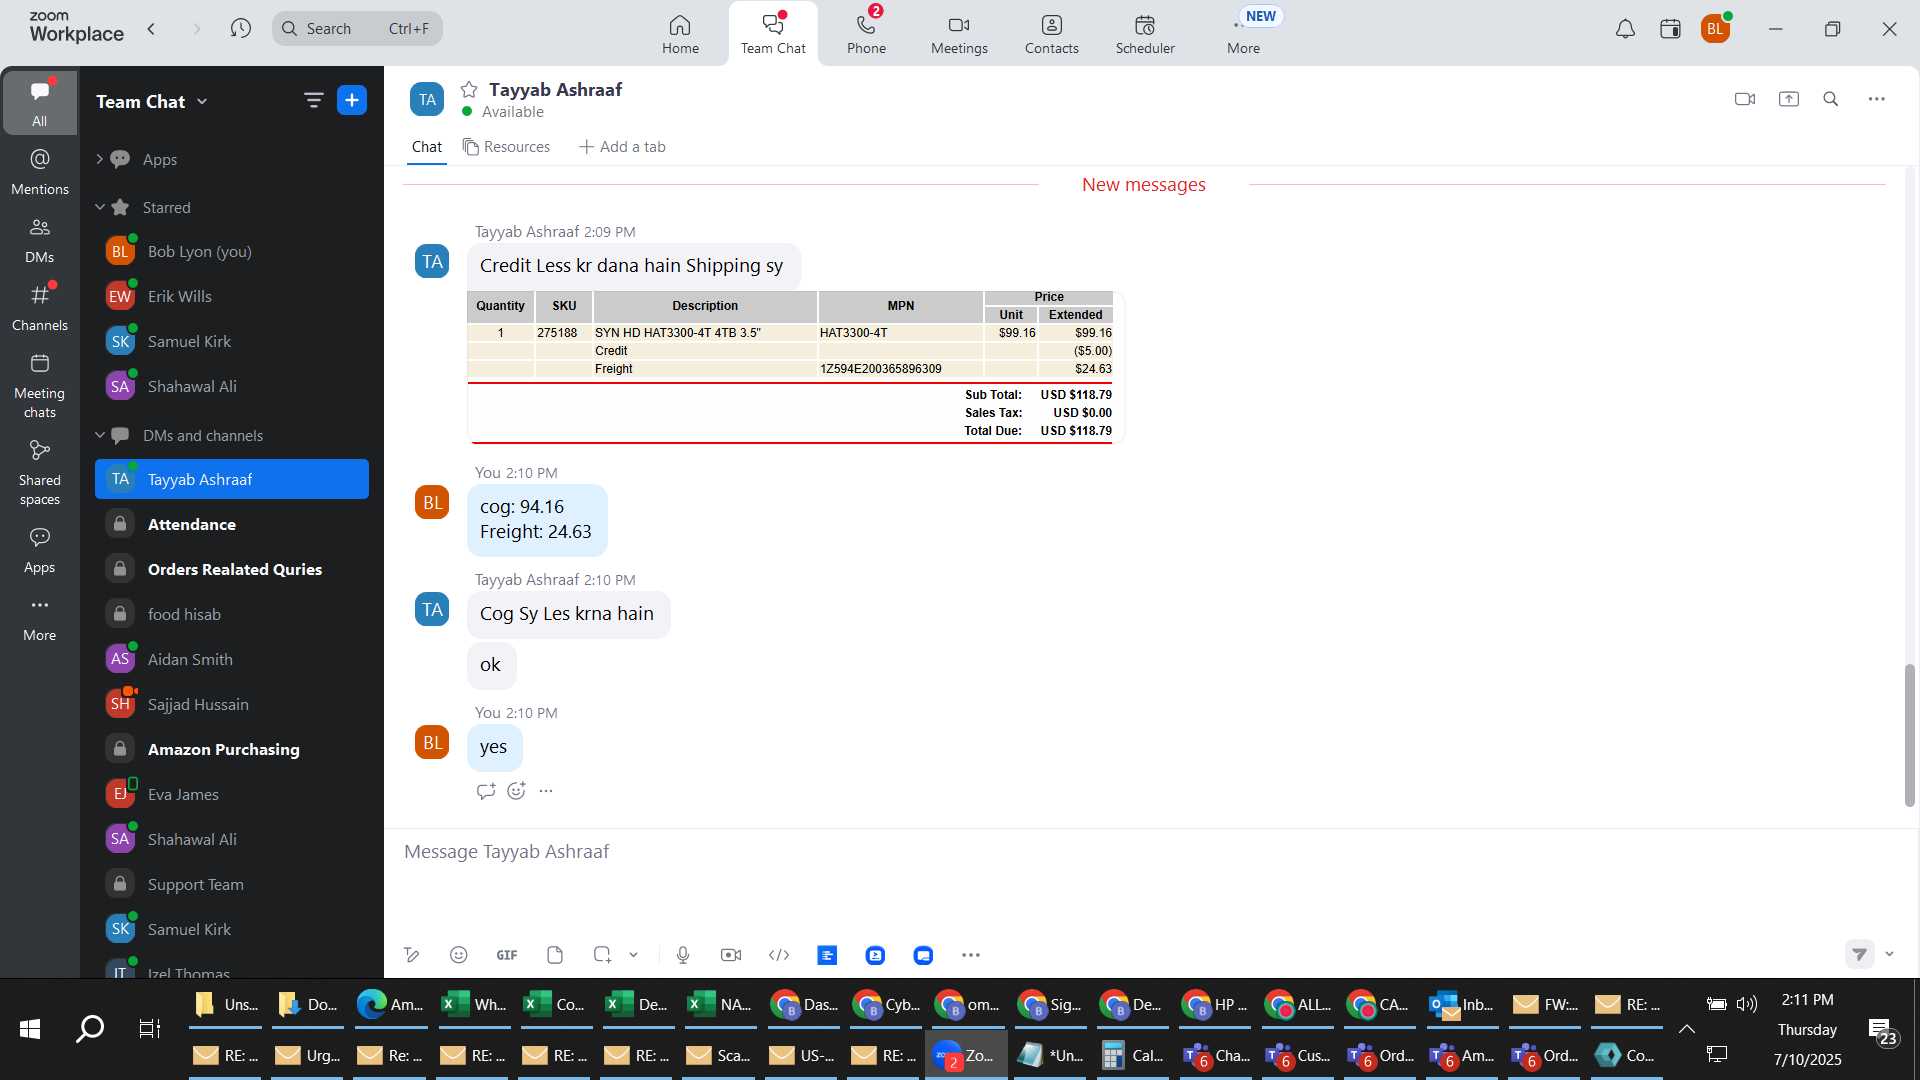Open chat with Sajjad Hussain
Image resolution: width=1920 pixels, height=1080 pixels.
point(232,704)
